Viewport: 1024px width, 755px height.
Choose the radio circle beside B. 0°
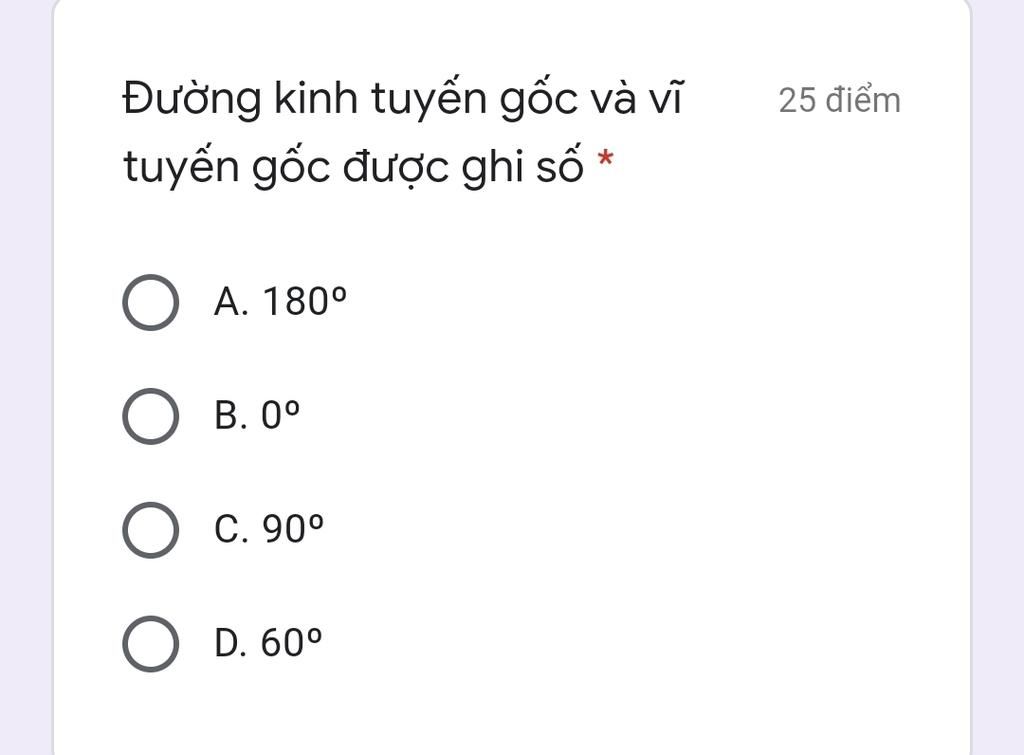click(150, 416)
